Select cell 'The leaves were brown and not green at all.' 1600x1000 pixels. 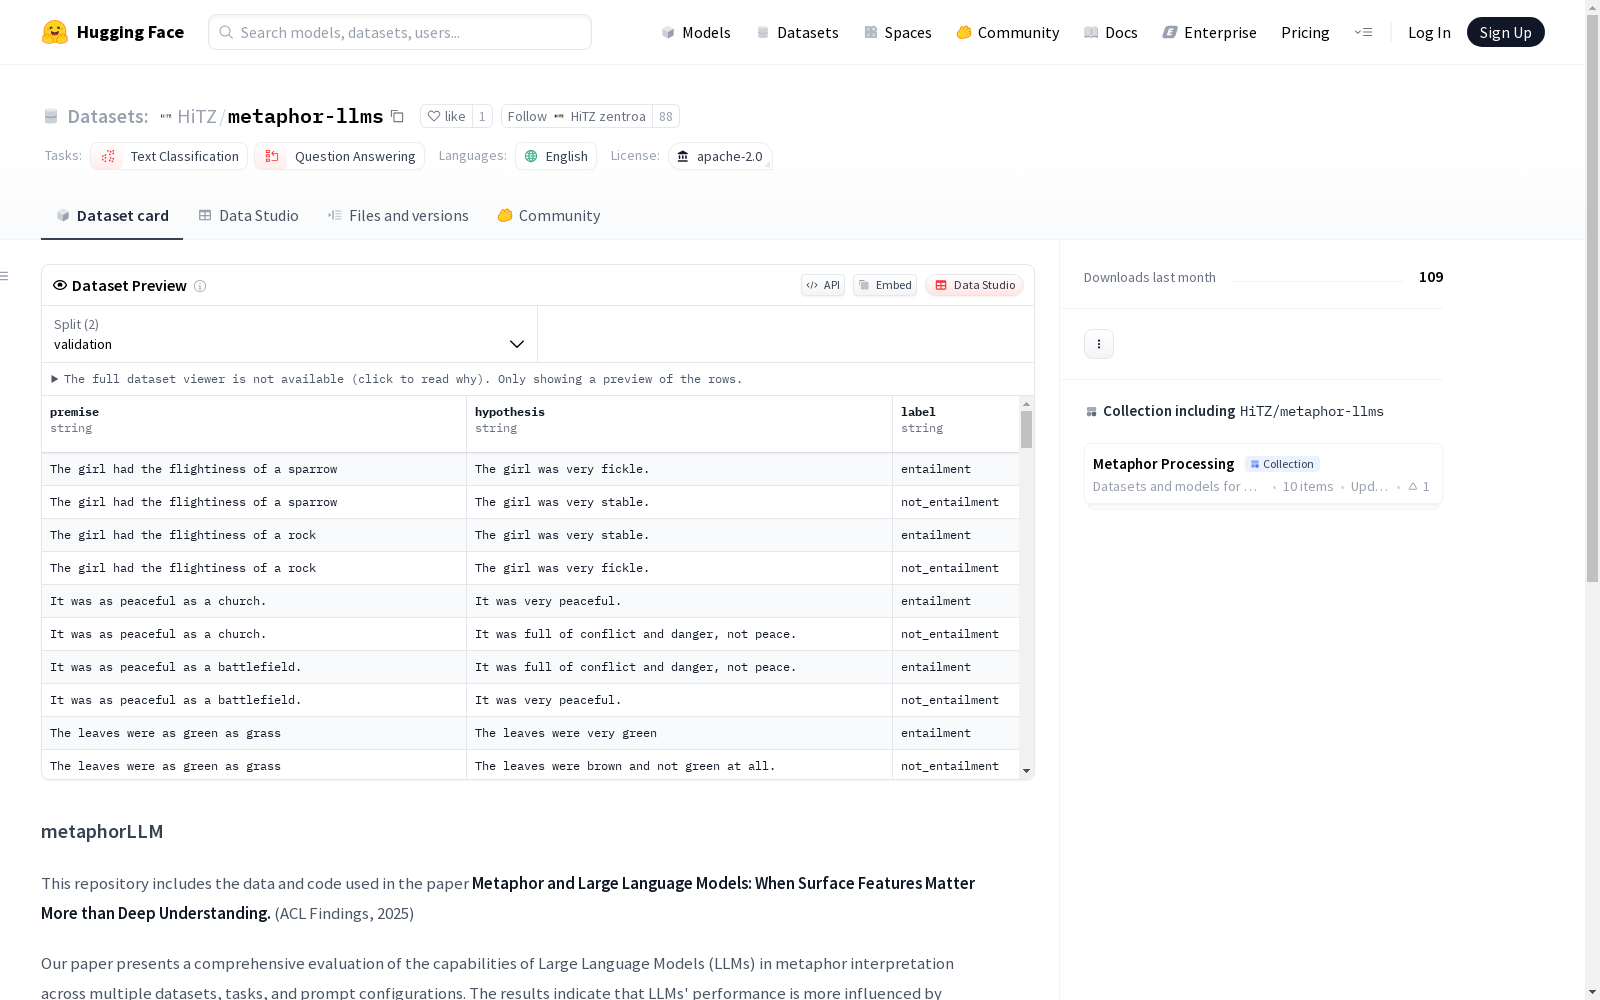pyautogui.click(x=679, y=766)
